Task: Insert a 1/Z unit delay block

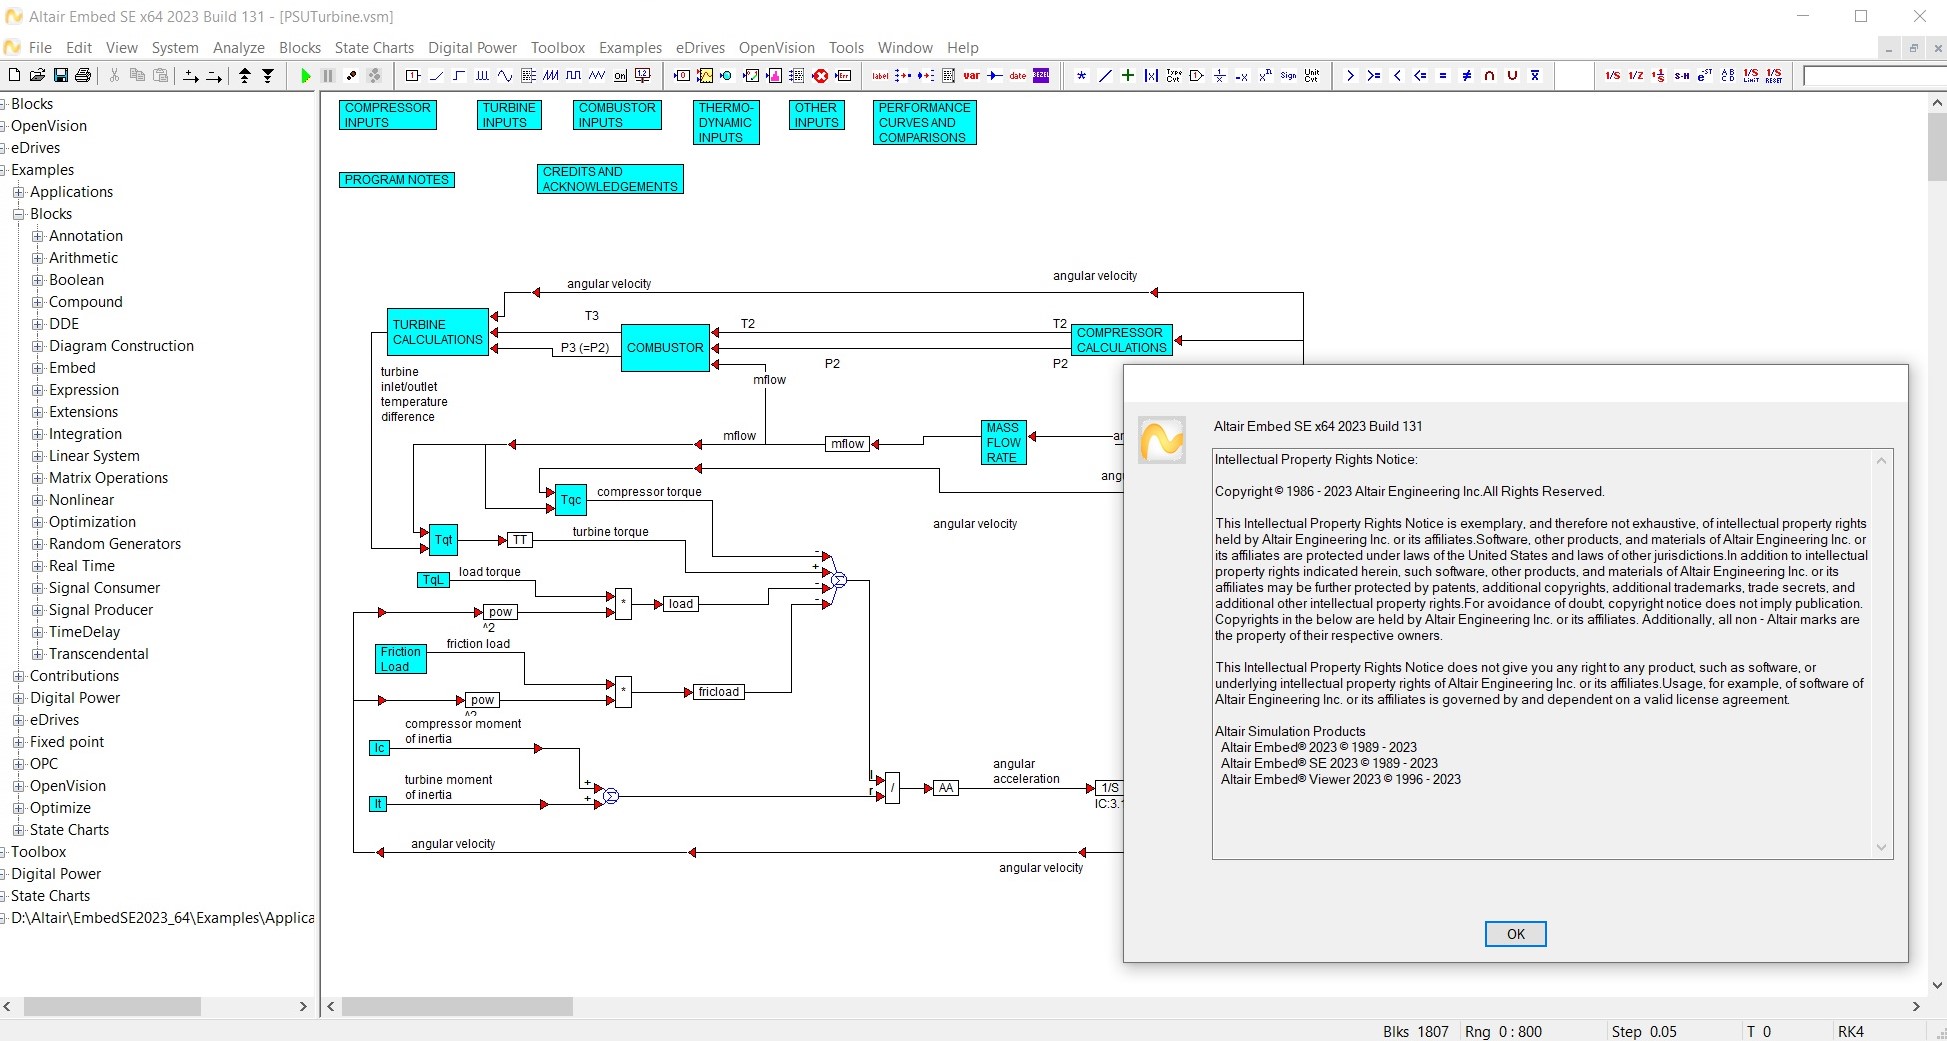Action: pos(1636,75)
